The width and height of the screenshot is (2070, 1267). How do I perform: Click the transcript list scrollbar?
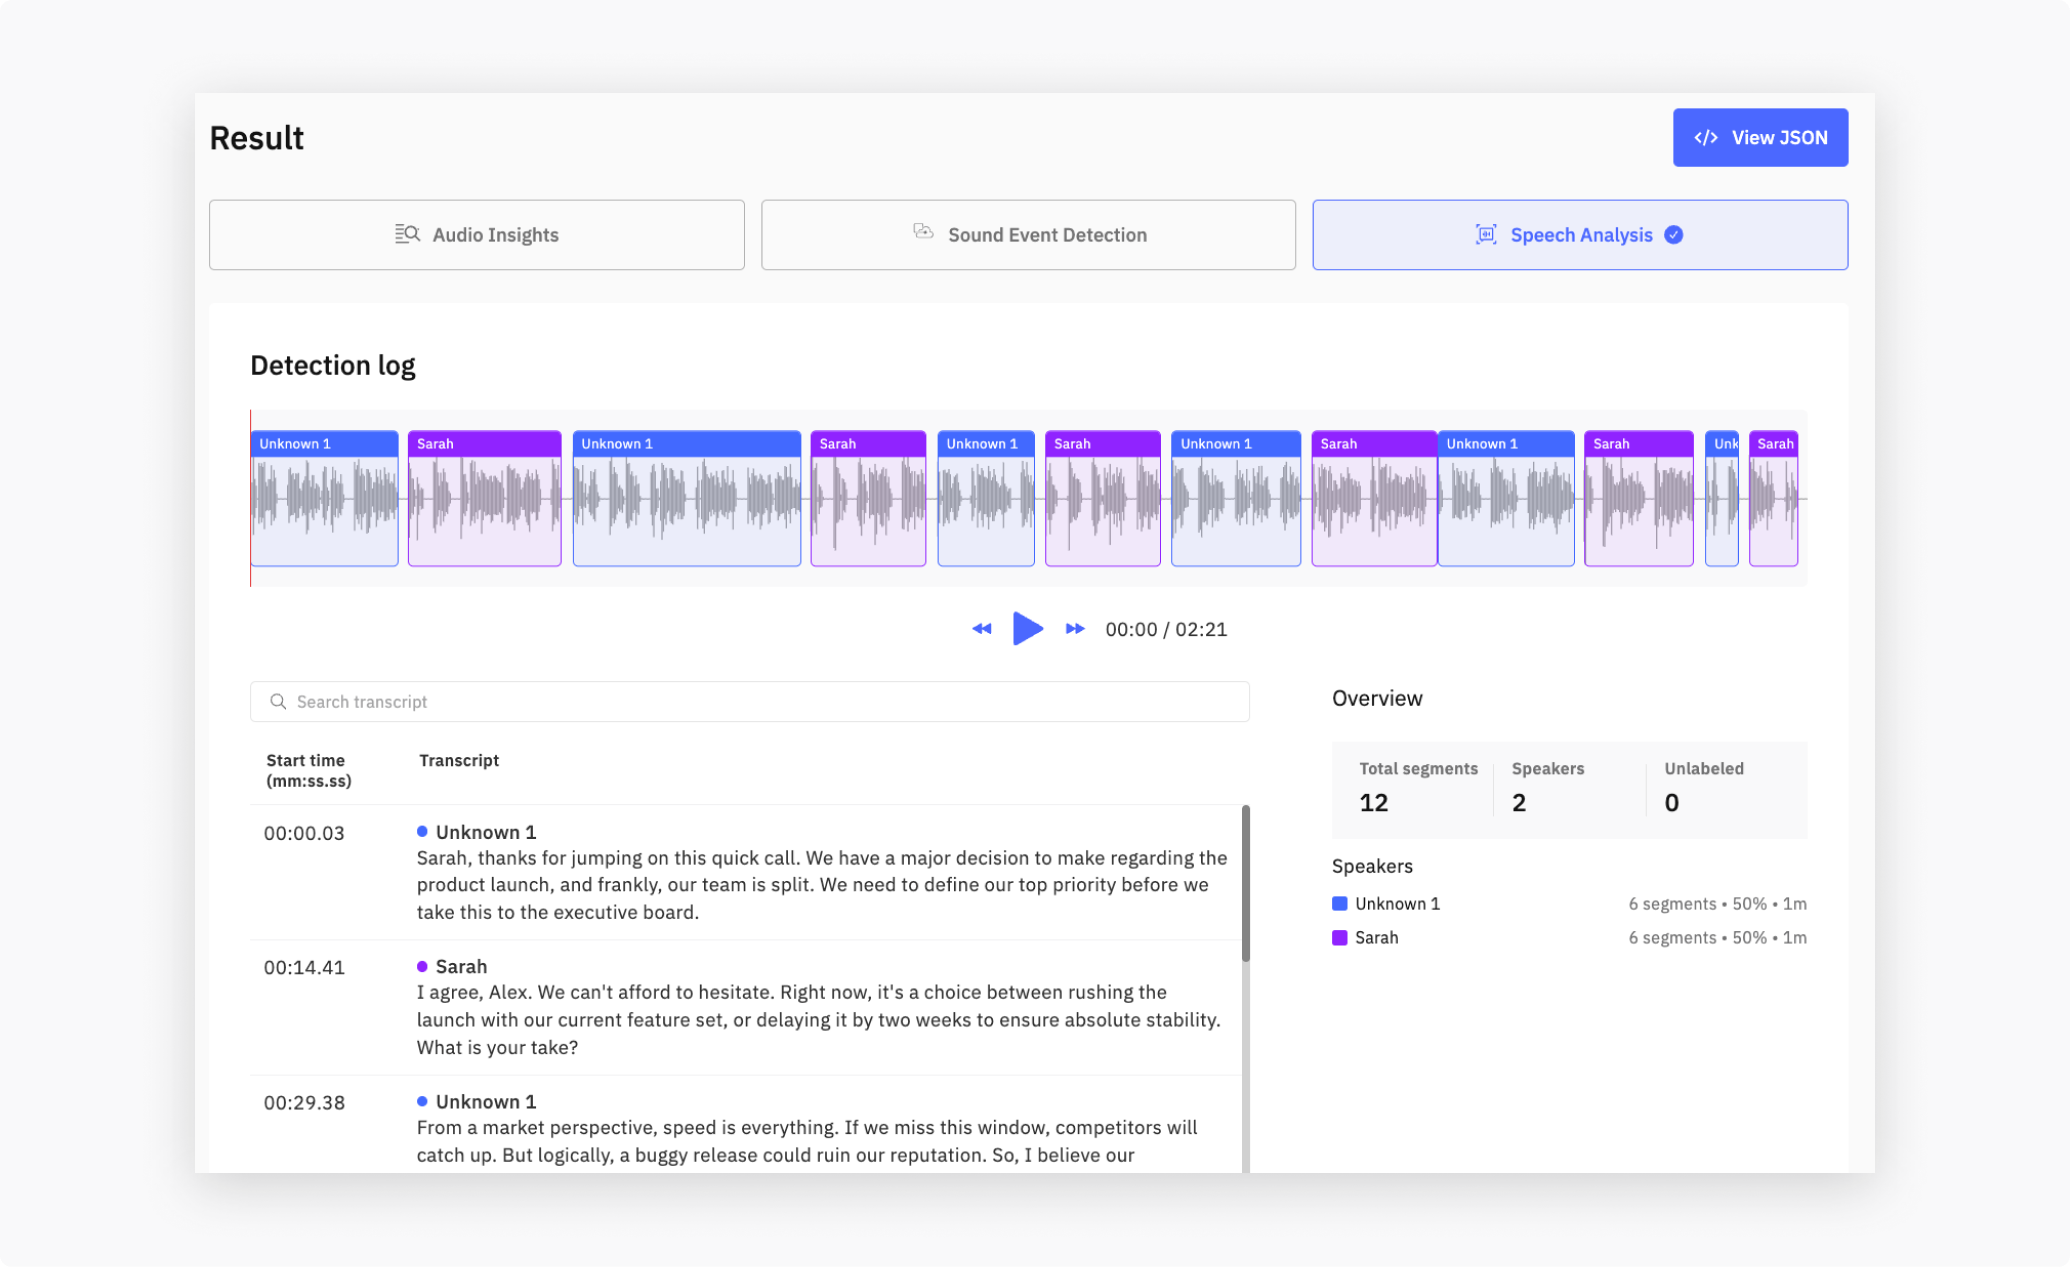click(1246, 883)
